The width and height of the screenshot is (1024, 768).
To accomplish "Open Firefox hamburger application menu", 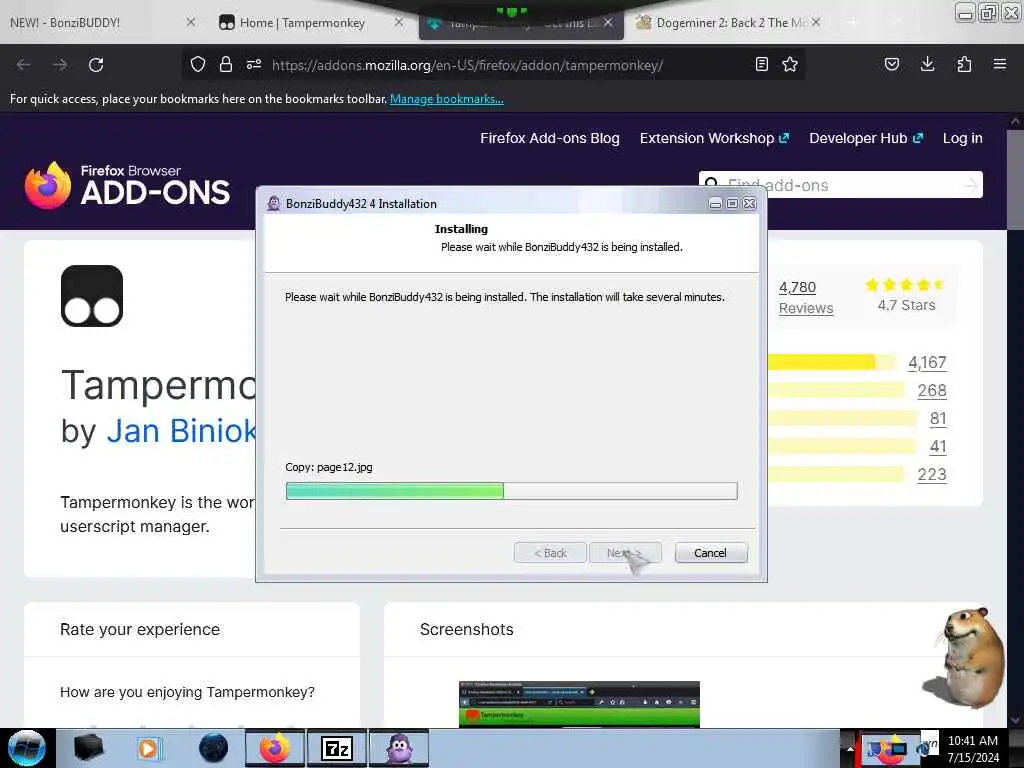I will pos(1000,64).
